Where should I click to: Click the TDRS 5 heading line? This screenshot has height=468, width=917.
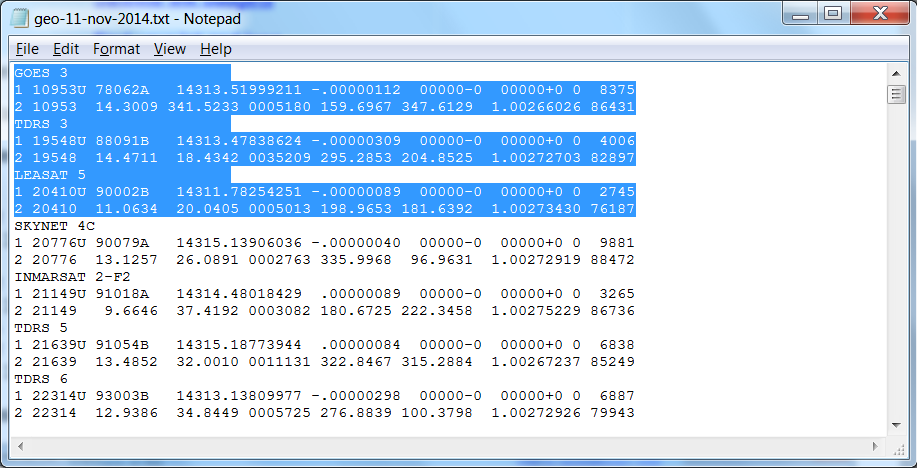(x=41, y=328)
